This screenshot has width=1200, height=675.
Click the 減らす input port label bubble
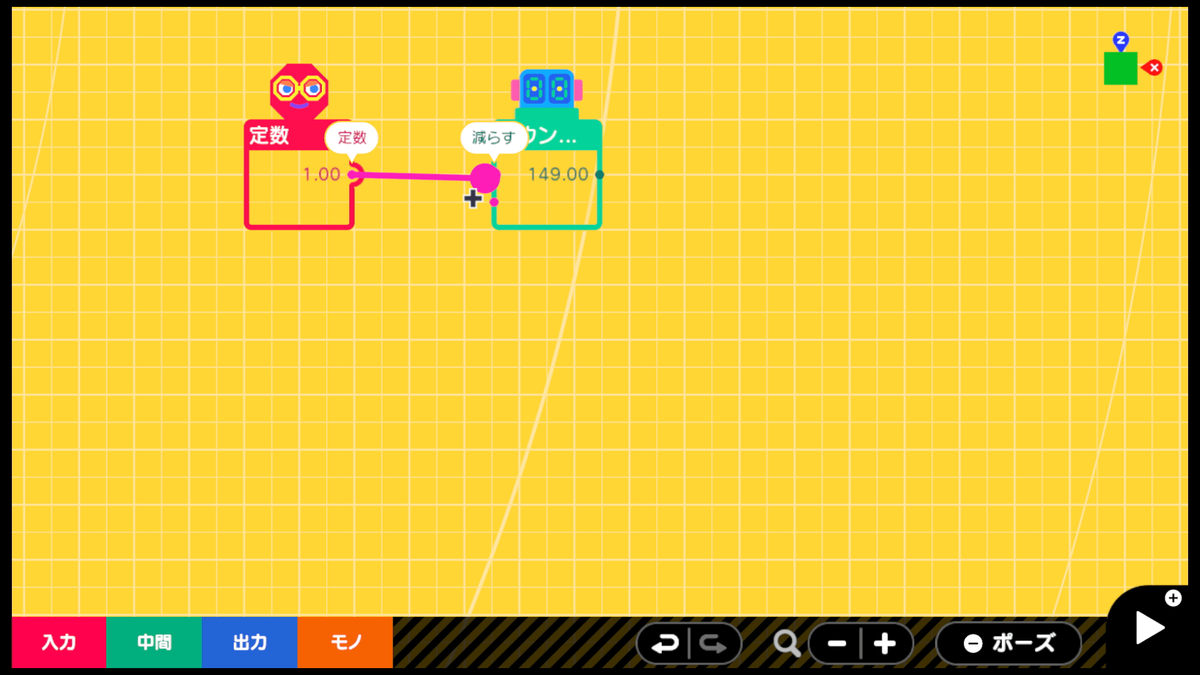(x=494, y=138)
